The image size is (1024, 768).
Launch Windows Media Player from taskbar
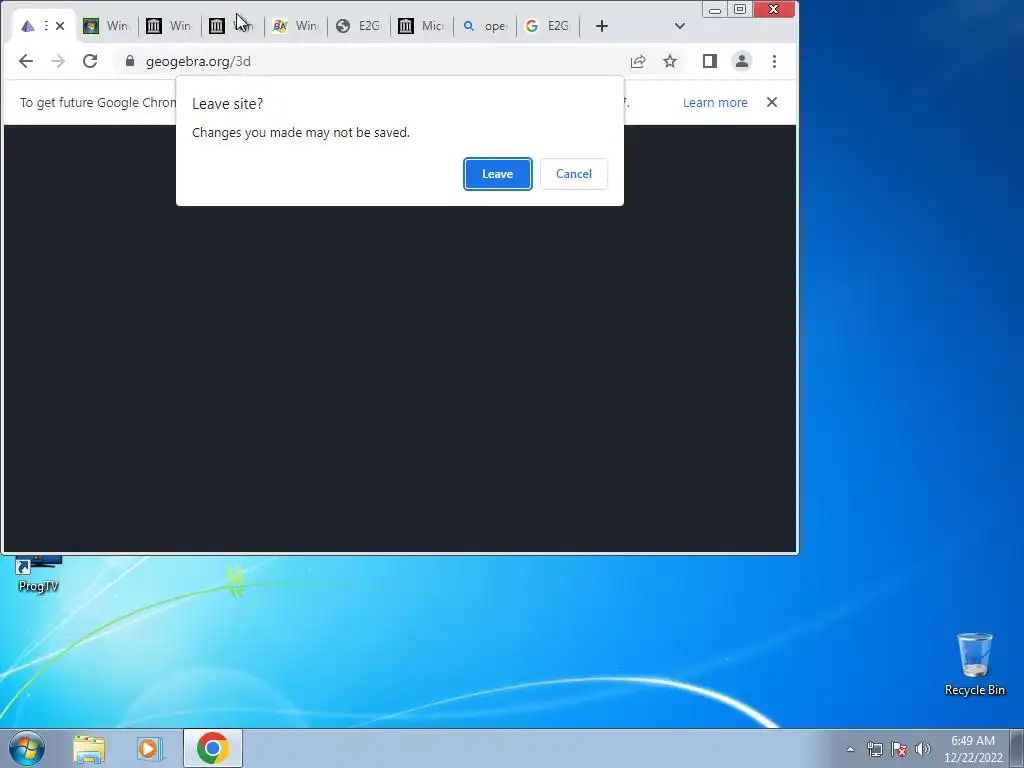pyautogui.click(x=149, y=748)
